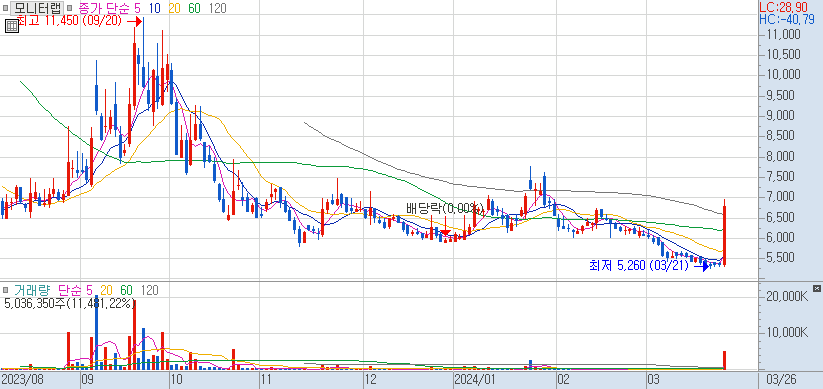Click the 모니터랩 stock name button
This screenshot has height=389, width=823.
37,8
